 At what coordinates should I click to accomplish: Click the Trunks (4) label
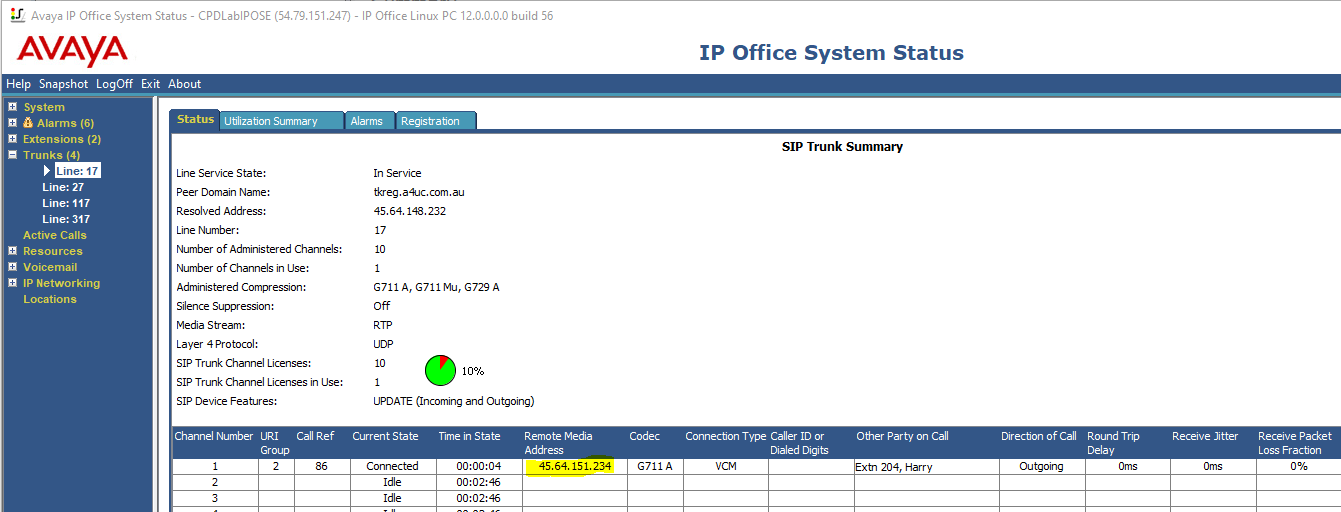click(x=52, y=155)
